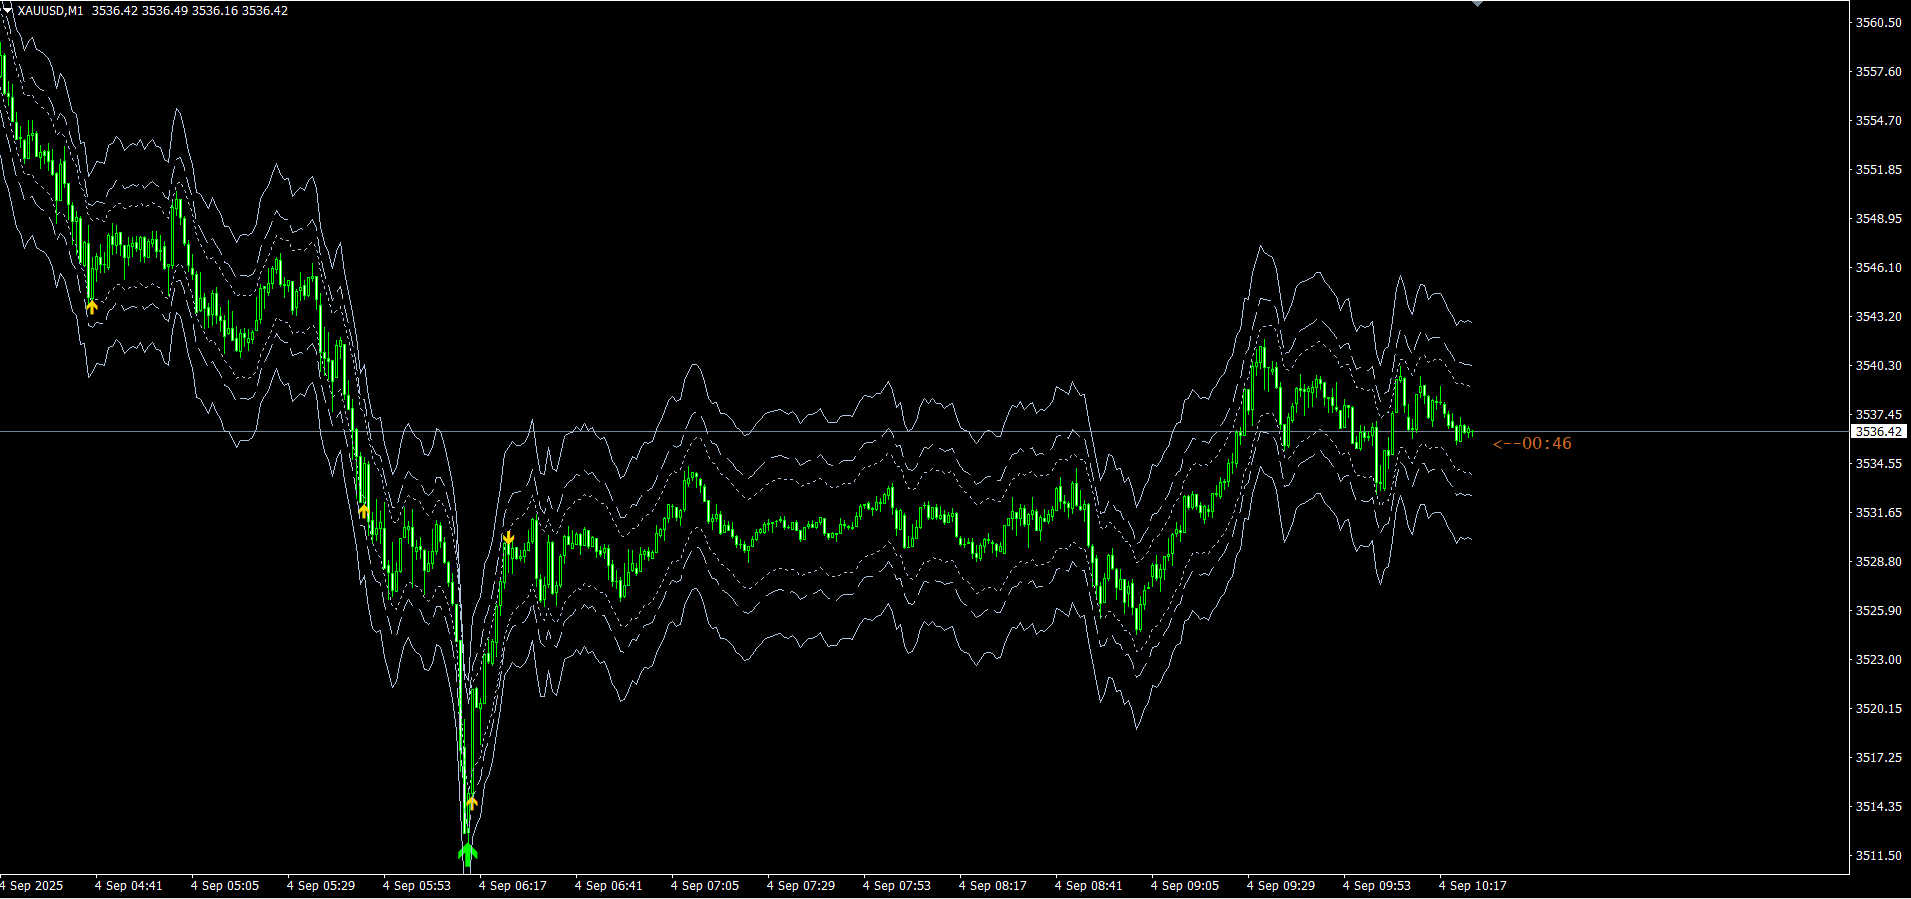
Task: Click the 4 Sep 08:17 time label
Action: 993,886
